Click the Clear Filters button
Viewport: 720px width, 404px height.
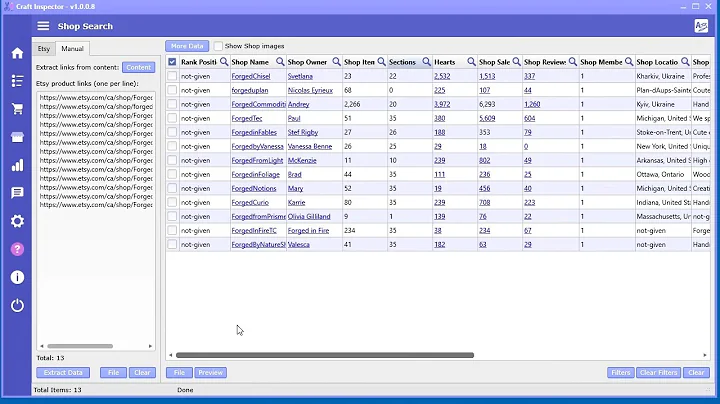click(x=659, y=372)
